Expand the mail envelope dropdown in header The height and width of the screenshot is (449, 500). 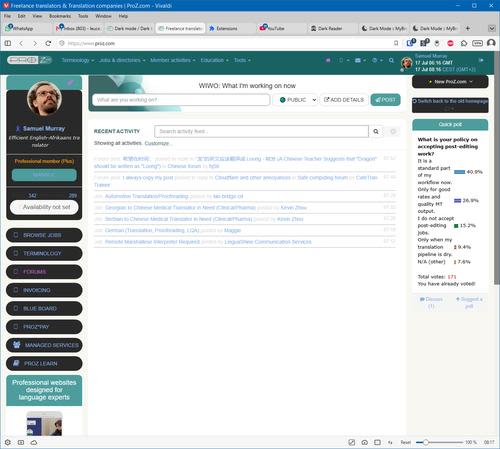[x=360, y=60]
